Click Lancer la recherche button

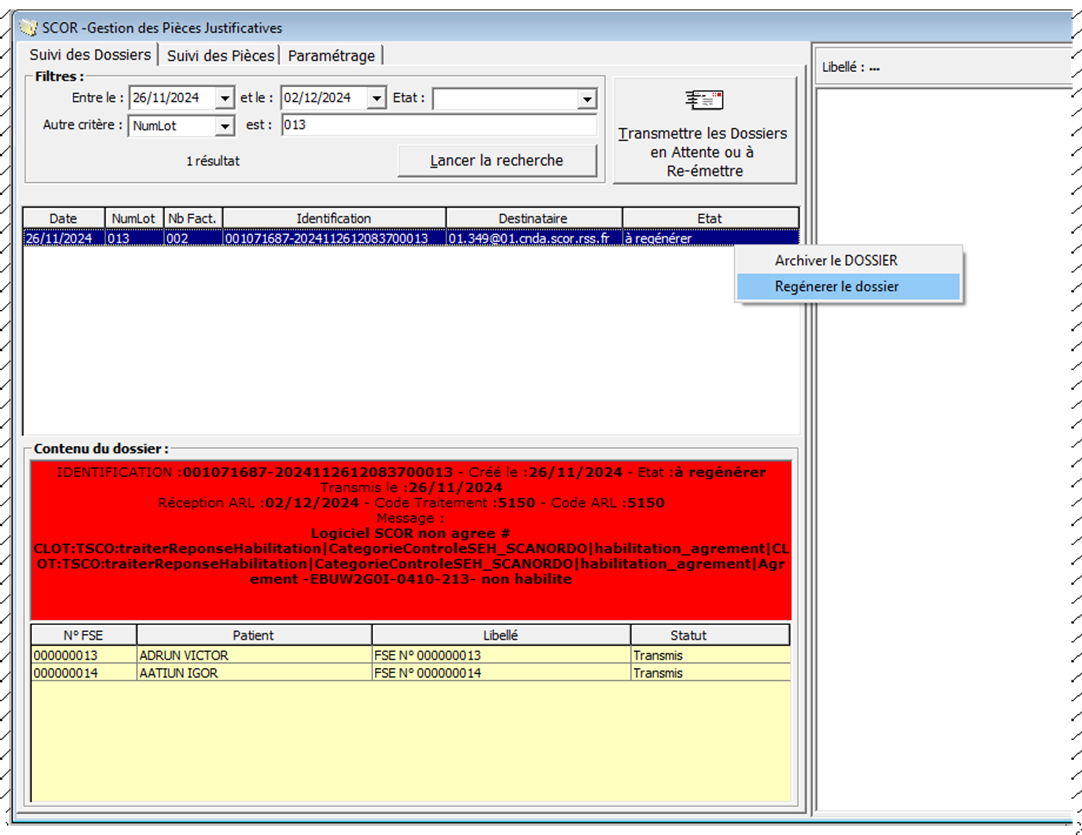point(497,161)
